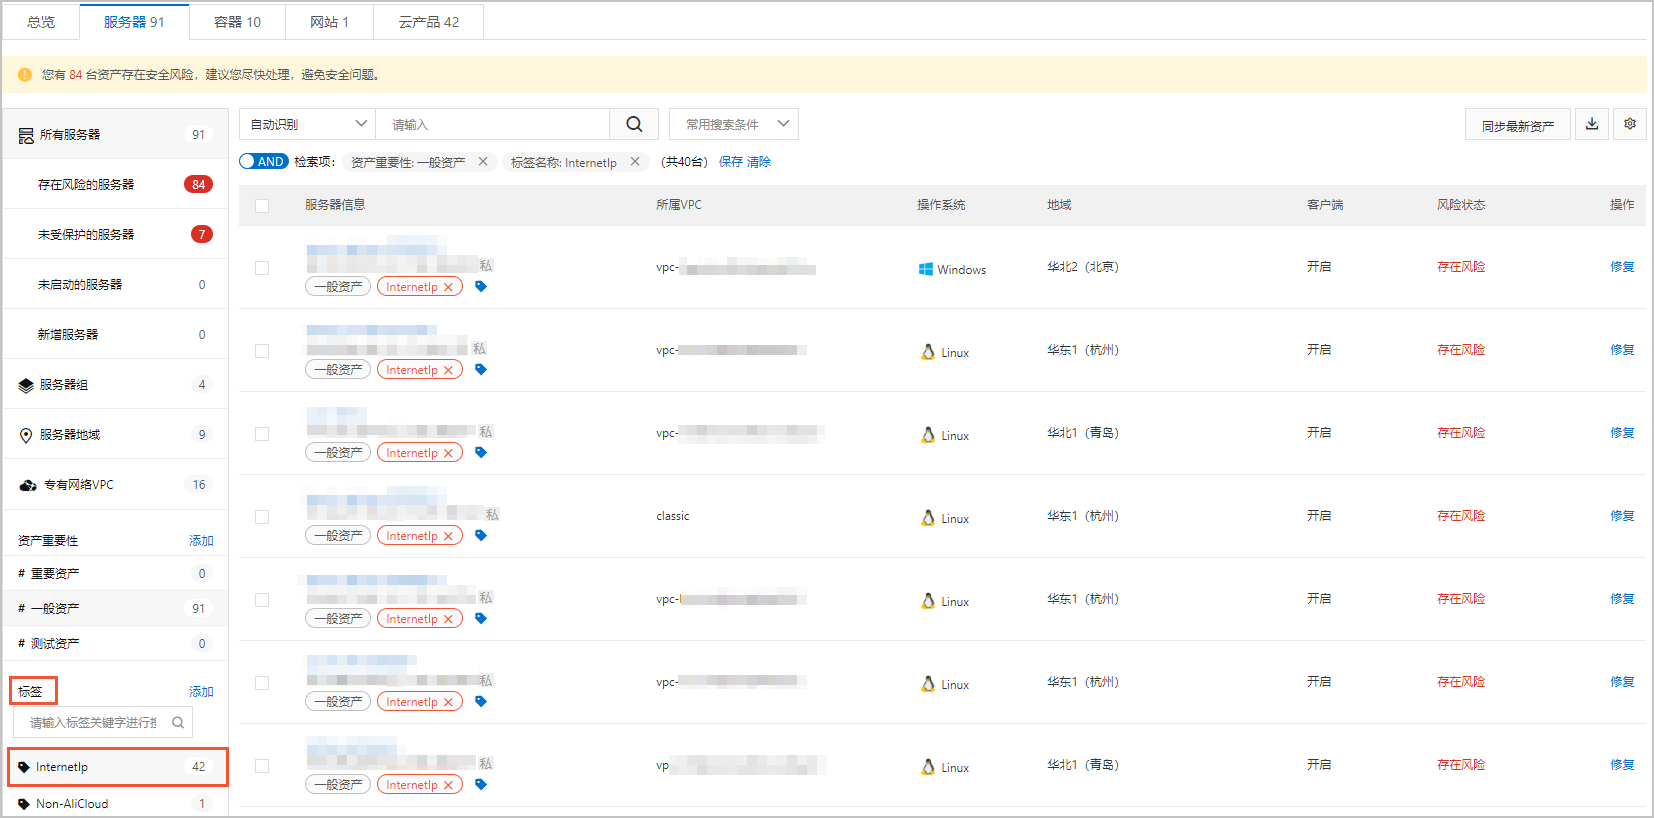Image resolution: width=1654 pixels, height=818 pixels.
Task: Open 所有服务器 in sidebar
Action: click(x=116, y=134)
